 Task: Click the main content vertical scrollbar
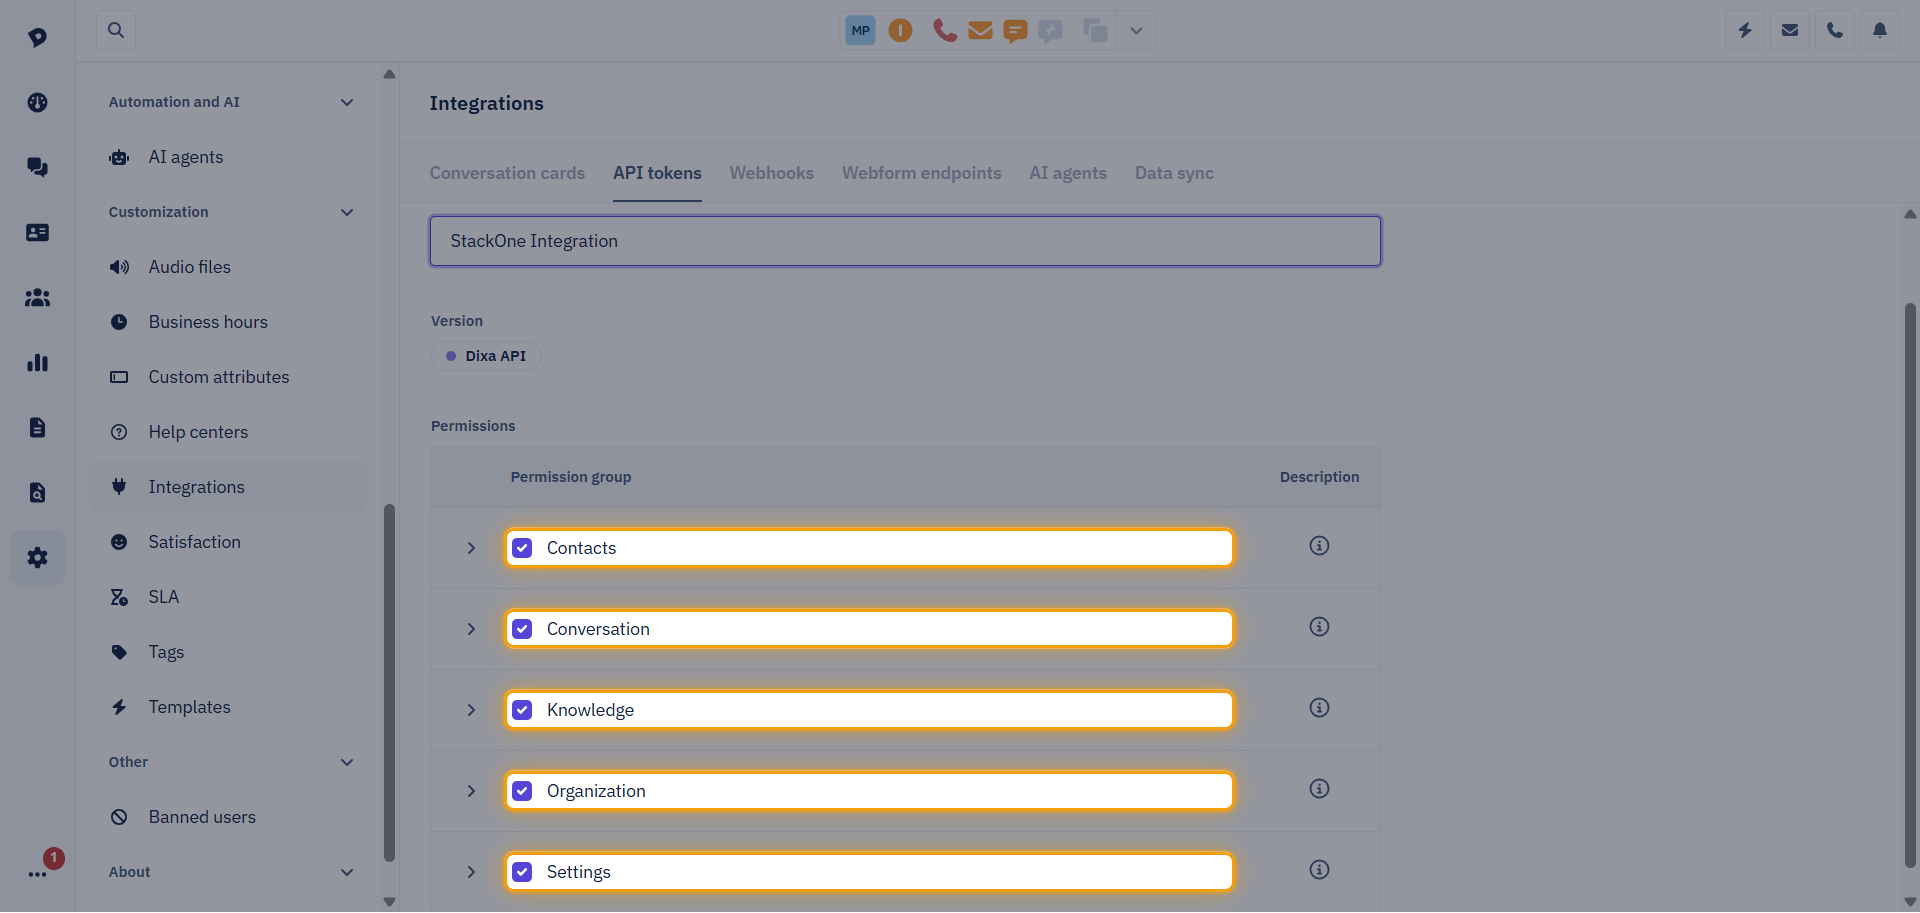tap(1910, 585)
